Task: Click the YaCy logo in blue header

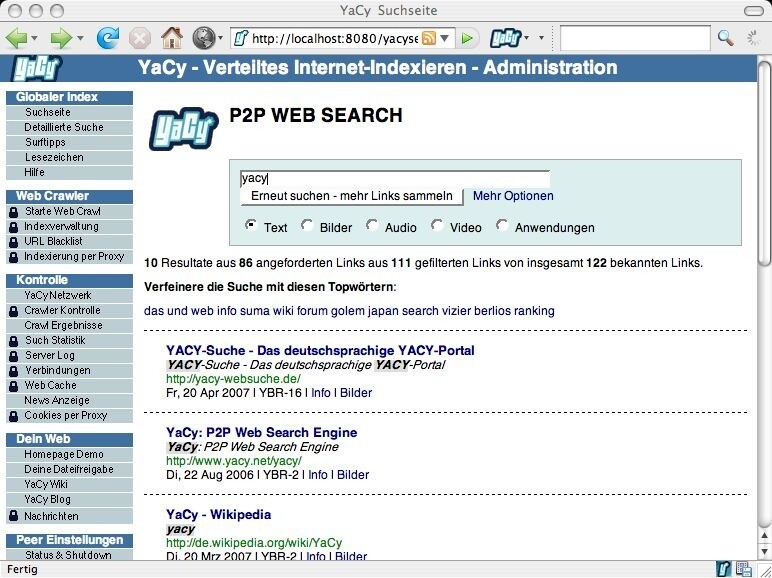Action: [37, 68]
